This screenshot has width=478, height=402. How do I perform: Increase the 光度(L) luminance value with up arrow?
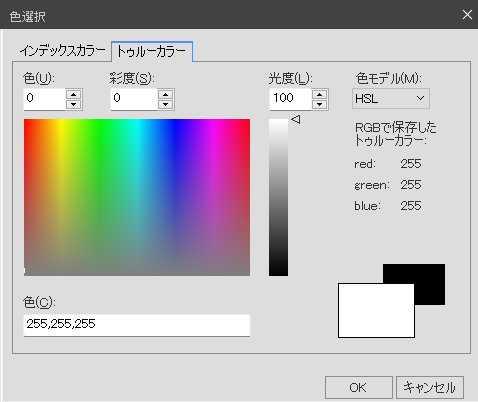(x=319, y=94)
